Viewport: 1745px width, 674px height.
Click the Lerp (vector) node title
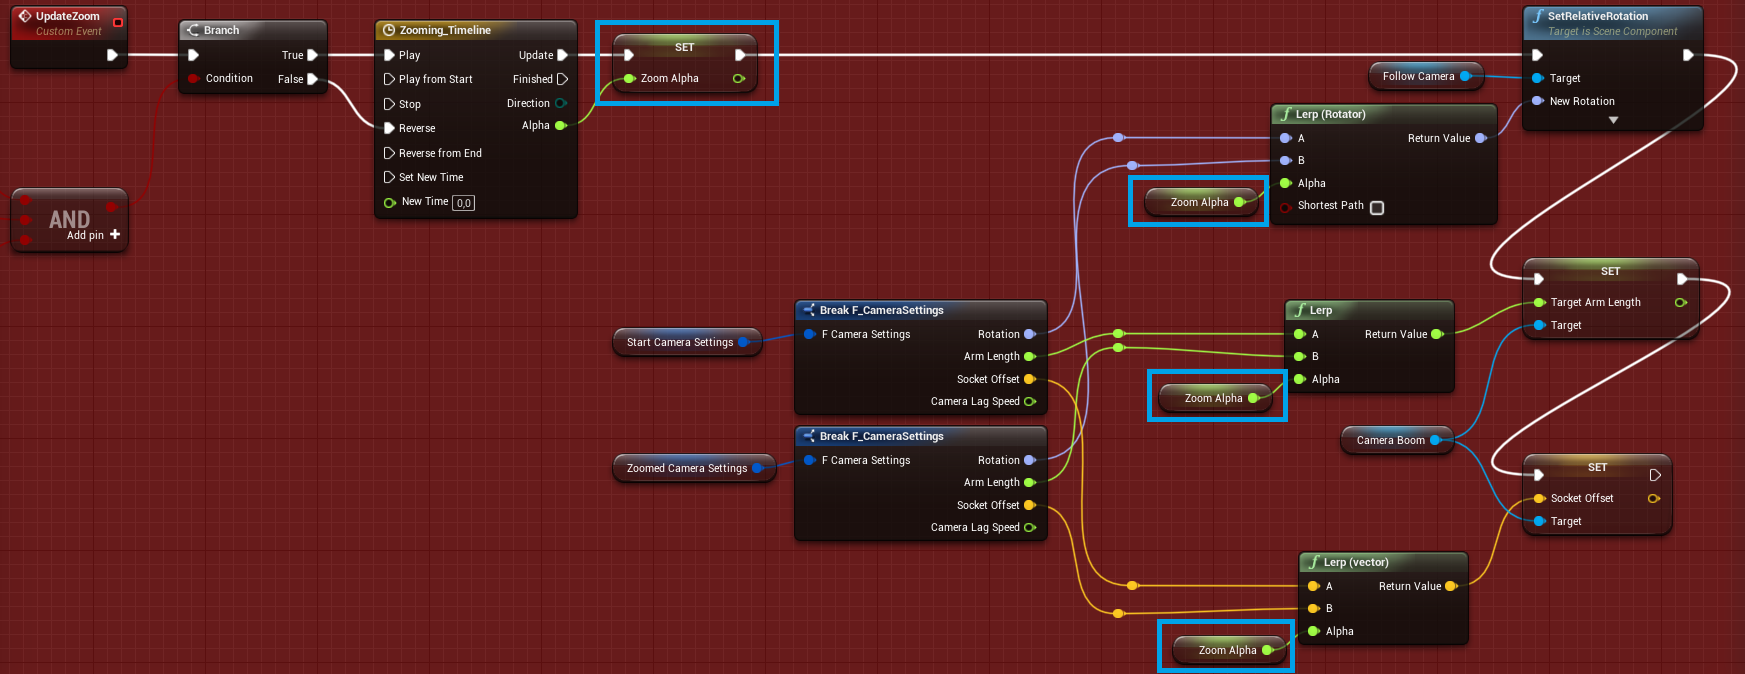1355,562
